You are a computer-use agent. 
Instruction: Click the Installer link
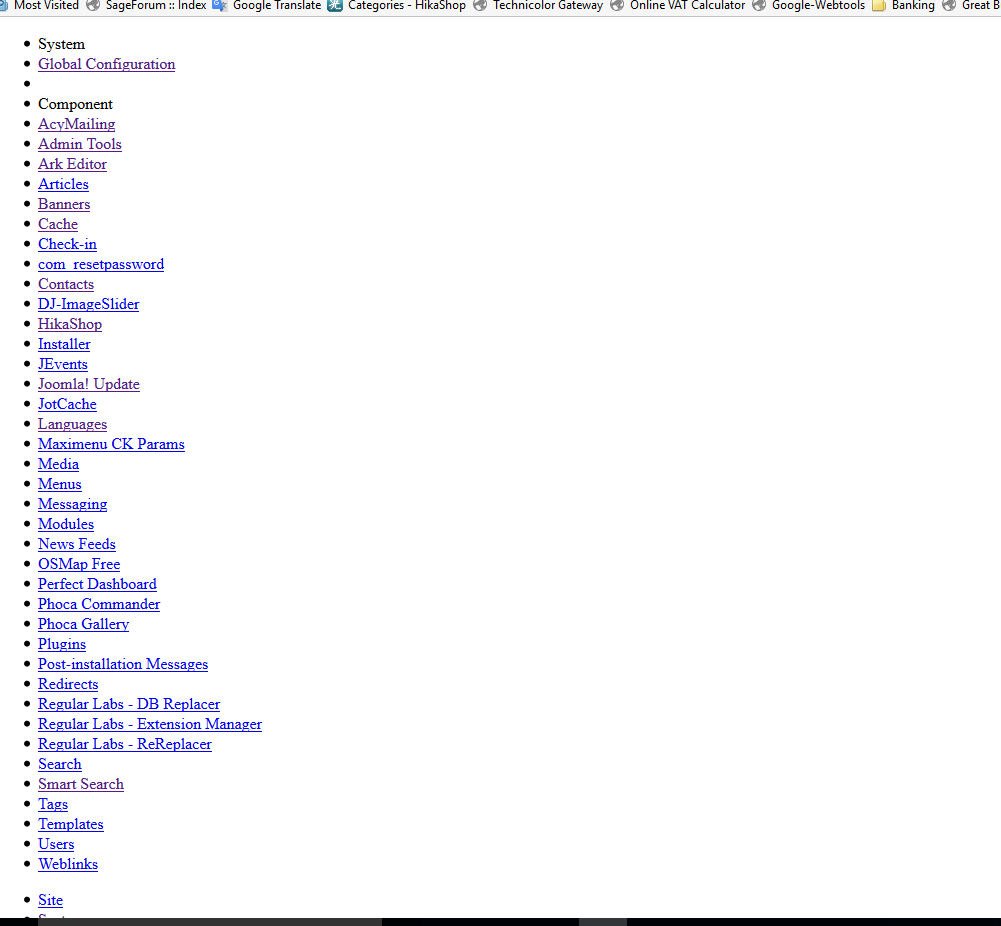tap(64, 344)
